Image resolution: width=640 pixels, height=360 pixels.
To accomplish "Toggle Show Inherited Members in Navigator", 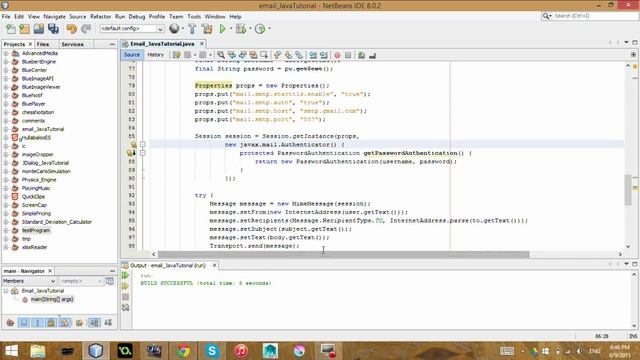I will (x=10, y=323).
